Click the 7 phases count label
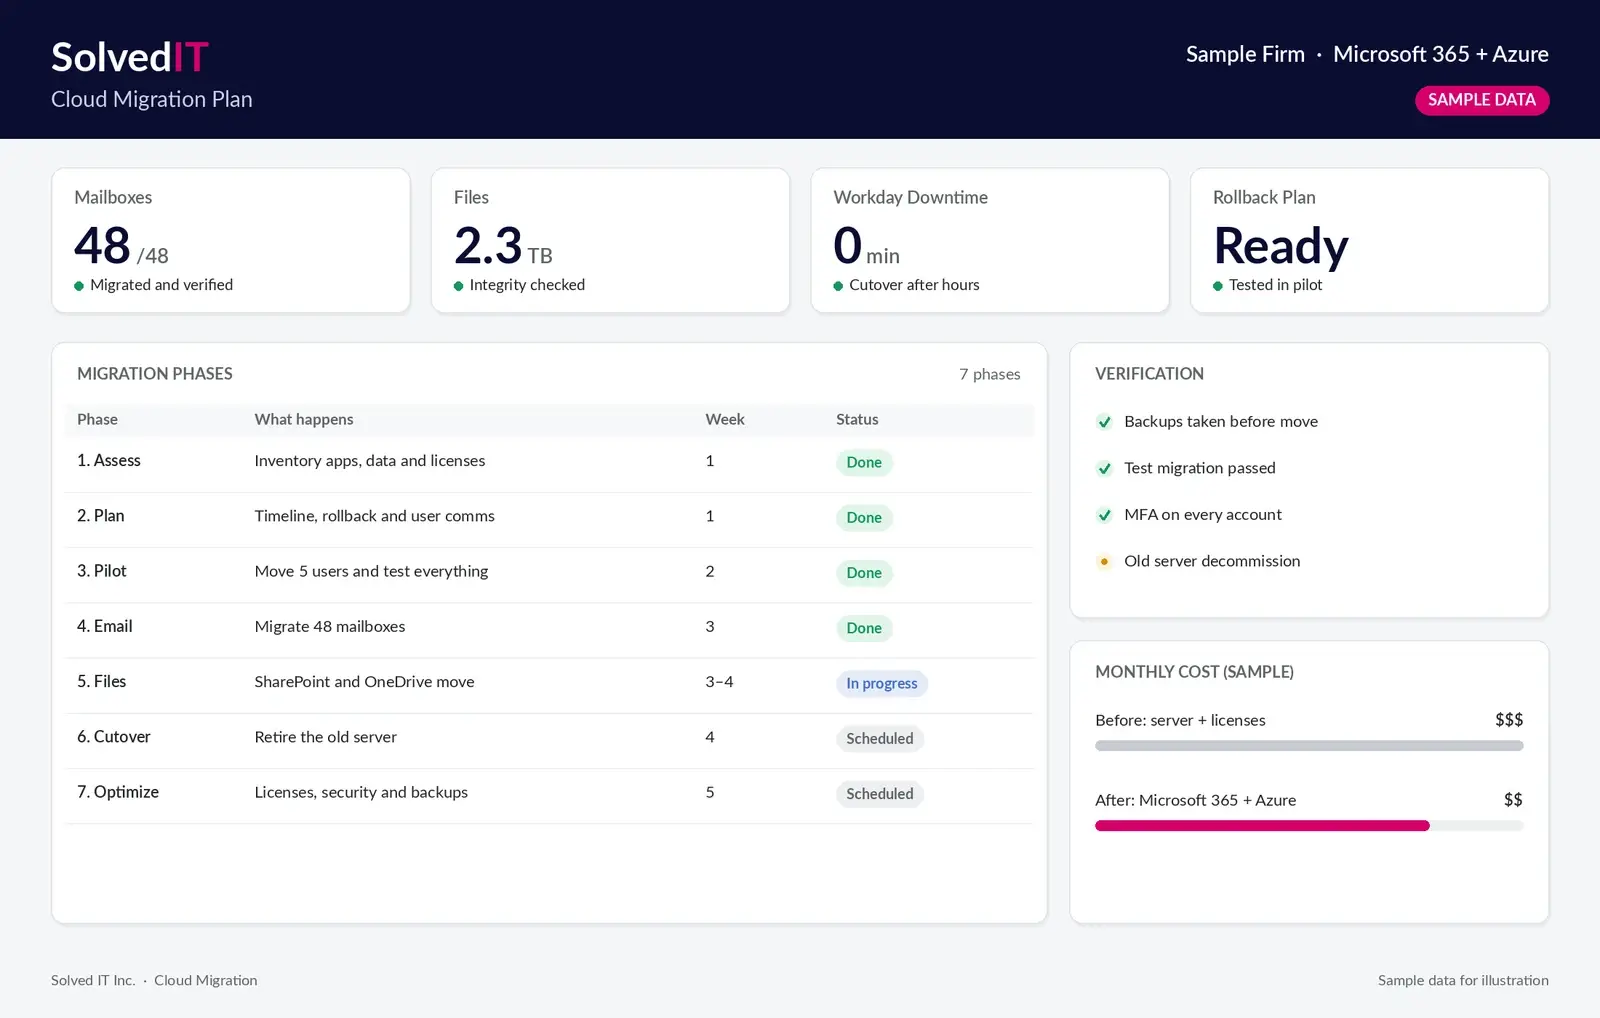The width and height of the screenshot is (1600, 1018). [990, 374]
